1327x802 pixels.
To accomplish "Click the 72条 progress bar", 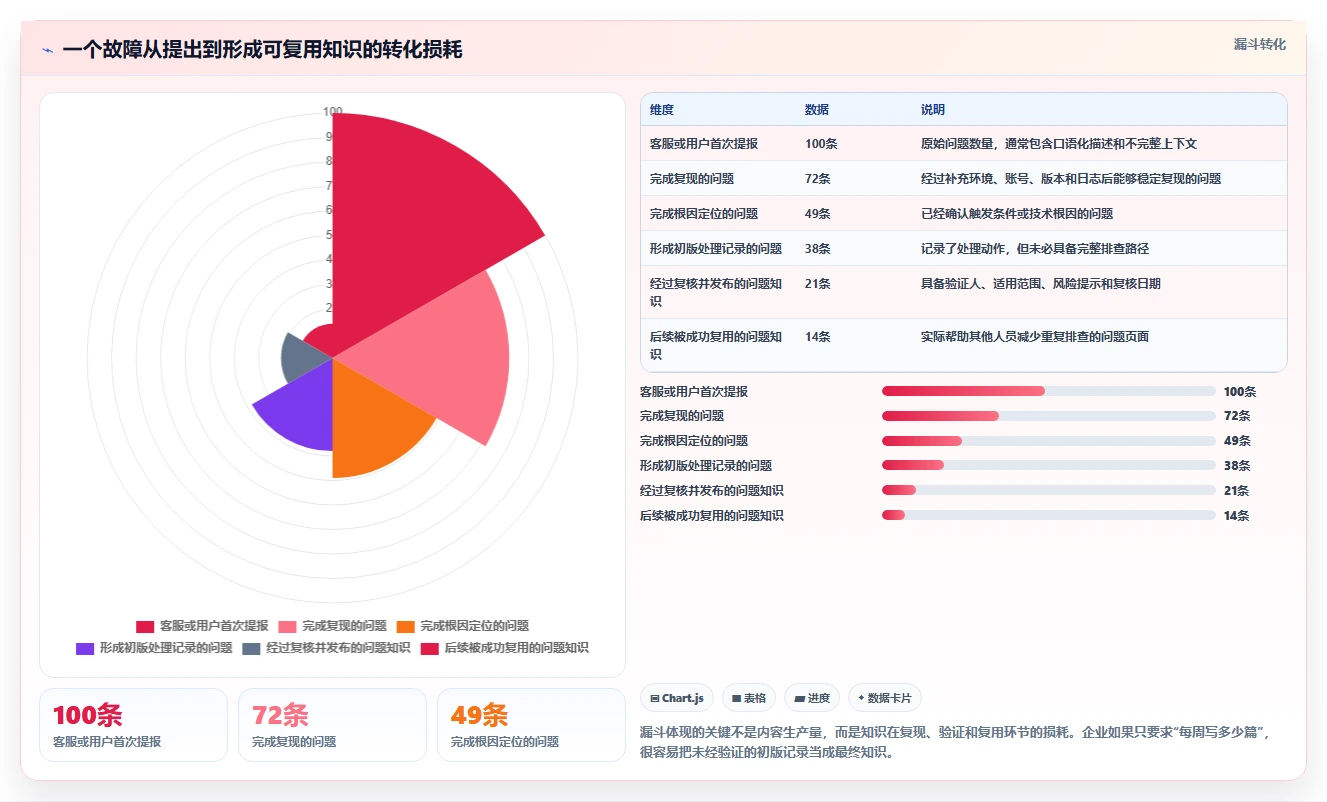I will point(1049,416).
